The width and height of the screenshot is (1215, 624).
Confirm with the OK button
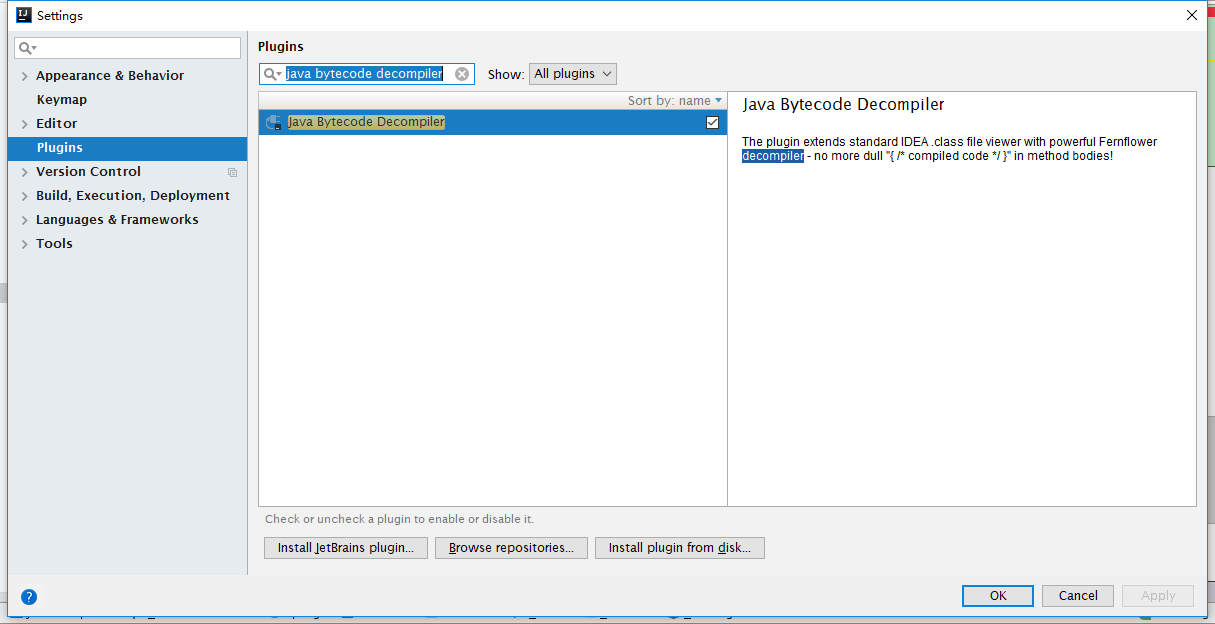998,596
